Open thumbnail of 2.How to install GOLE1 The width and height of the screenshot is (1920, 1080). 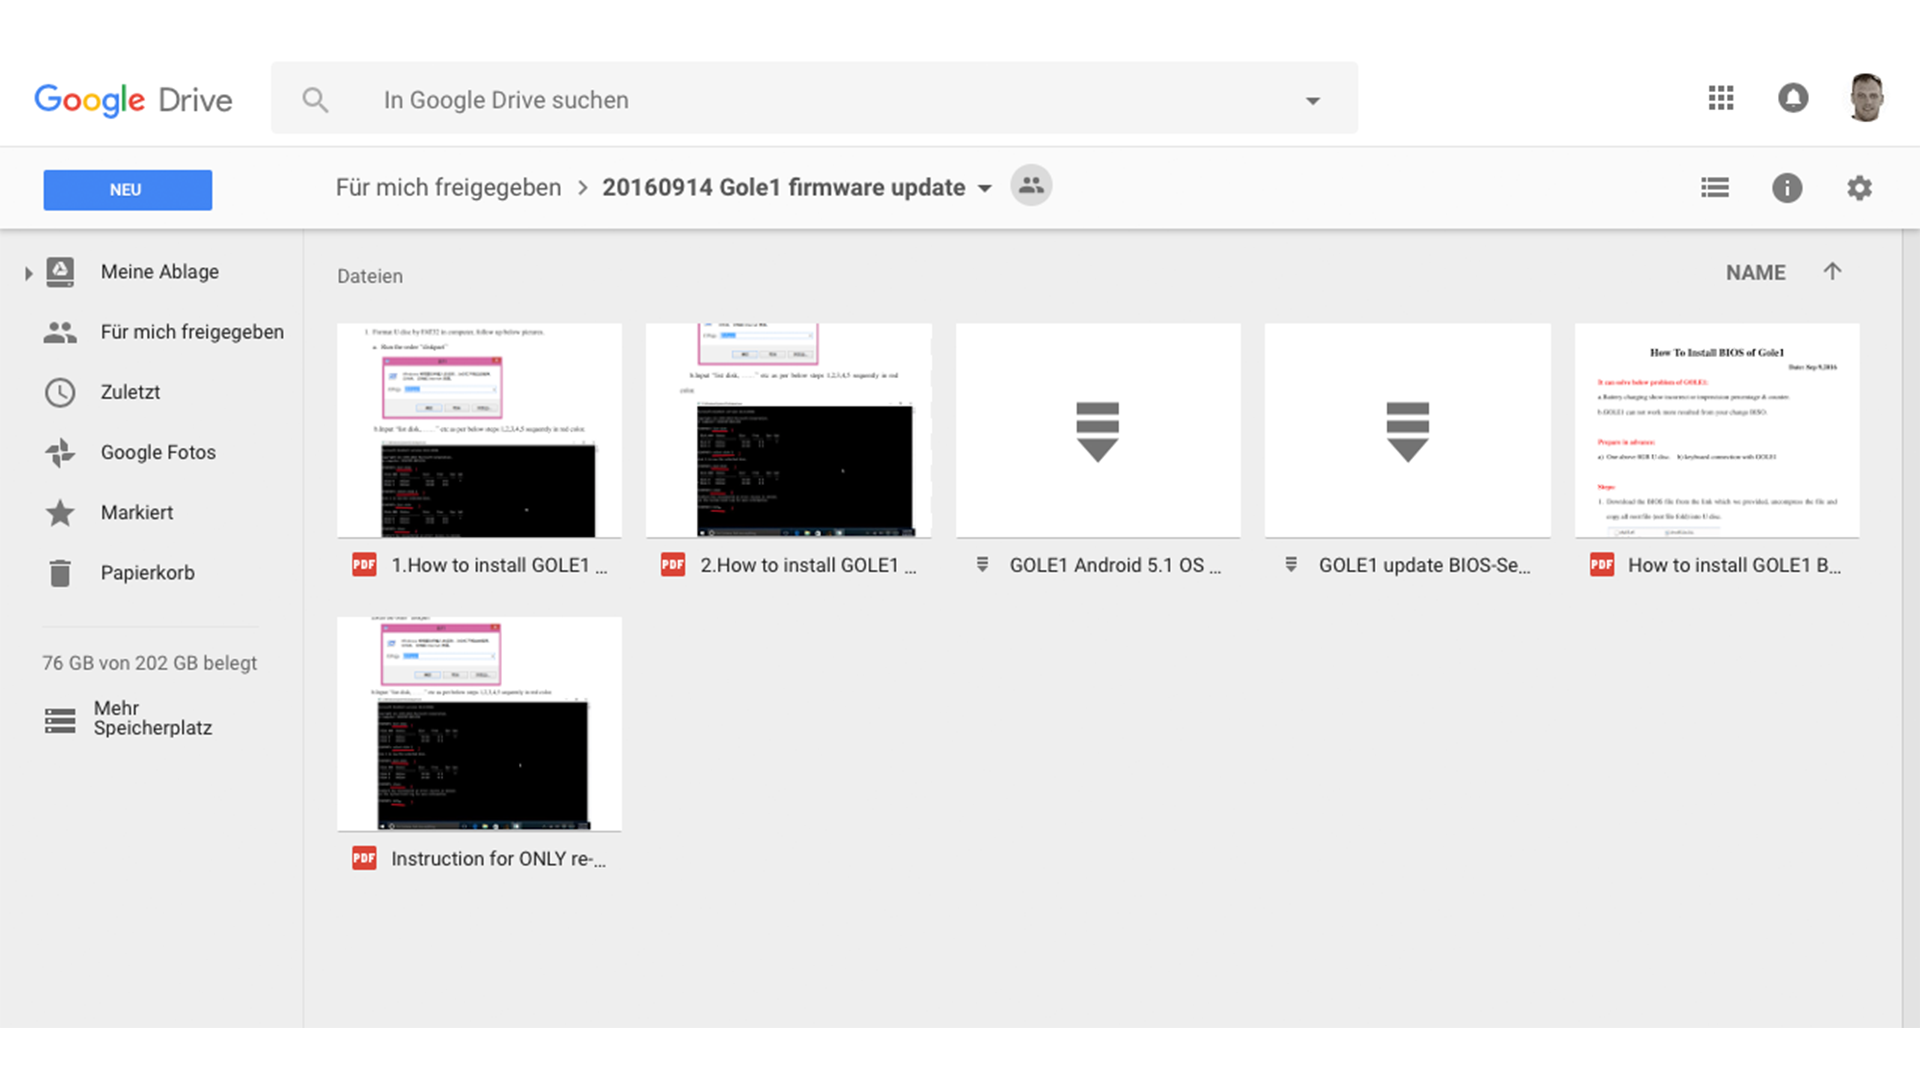788,430
